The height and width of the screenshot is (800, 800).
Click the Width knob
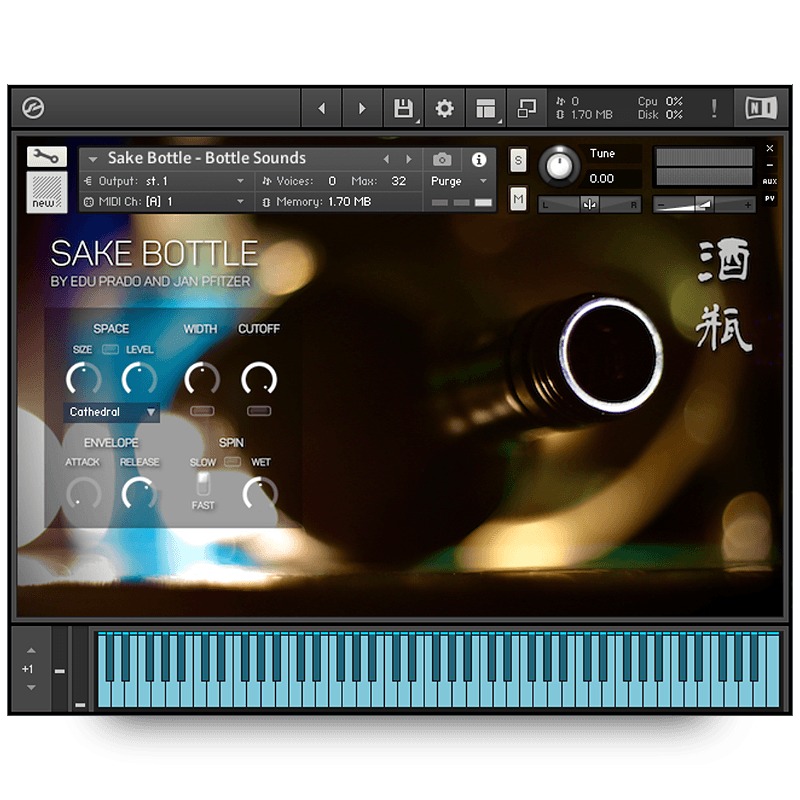pos(202,379)
